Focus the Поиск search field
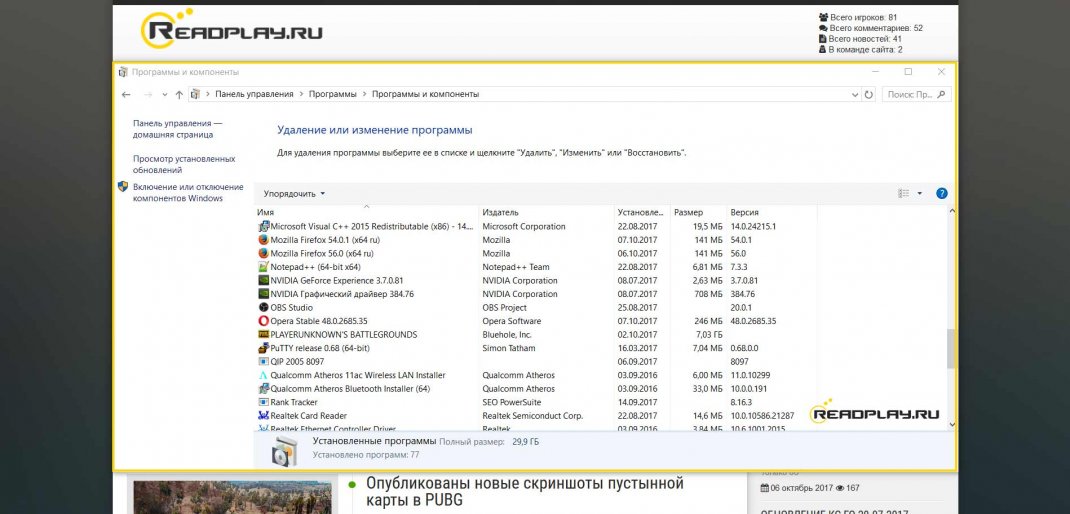This screenshot has height=514, width=1070. tap(916, 95)
